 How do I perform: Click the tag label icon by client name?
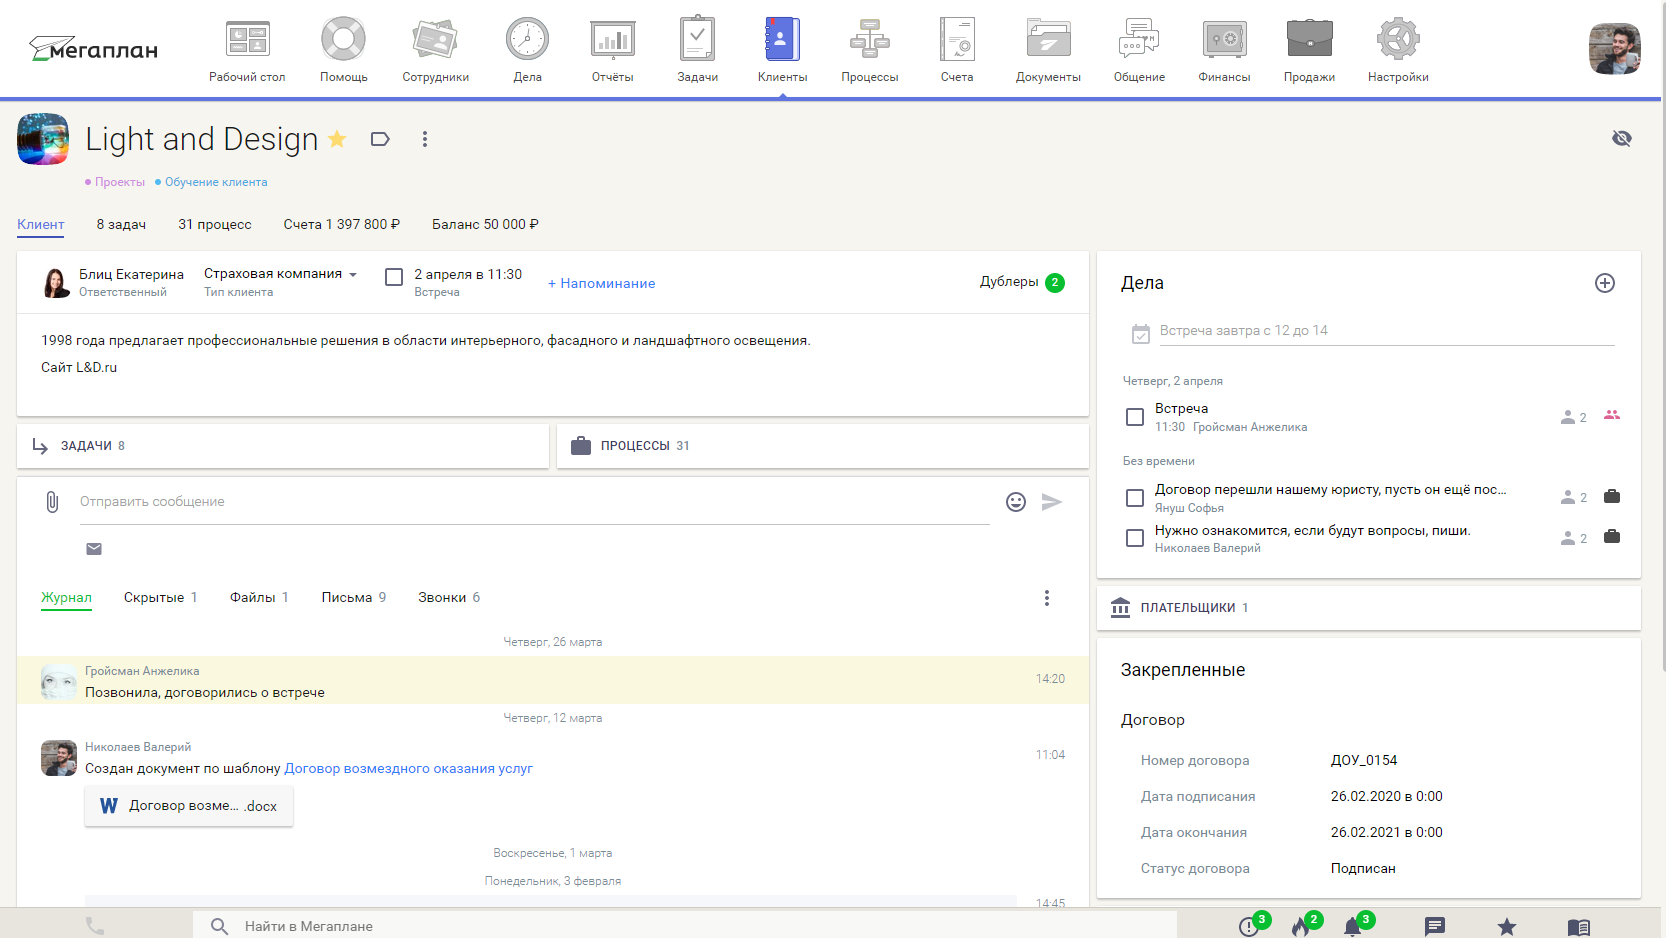(380, 139)
